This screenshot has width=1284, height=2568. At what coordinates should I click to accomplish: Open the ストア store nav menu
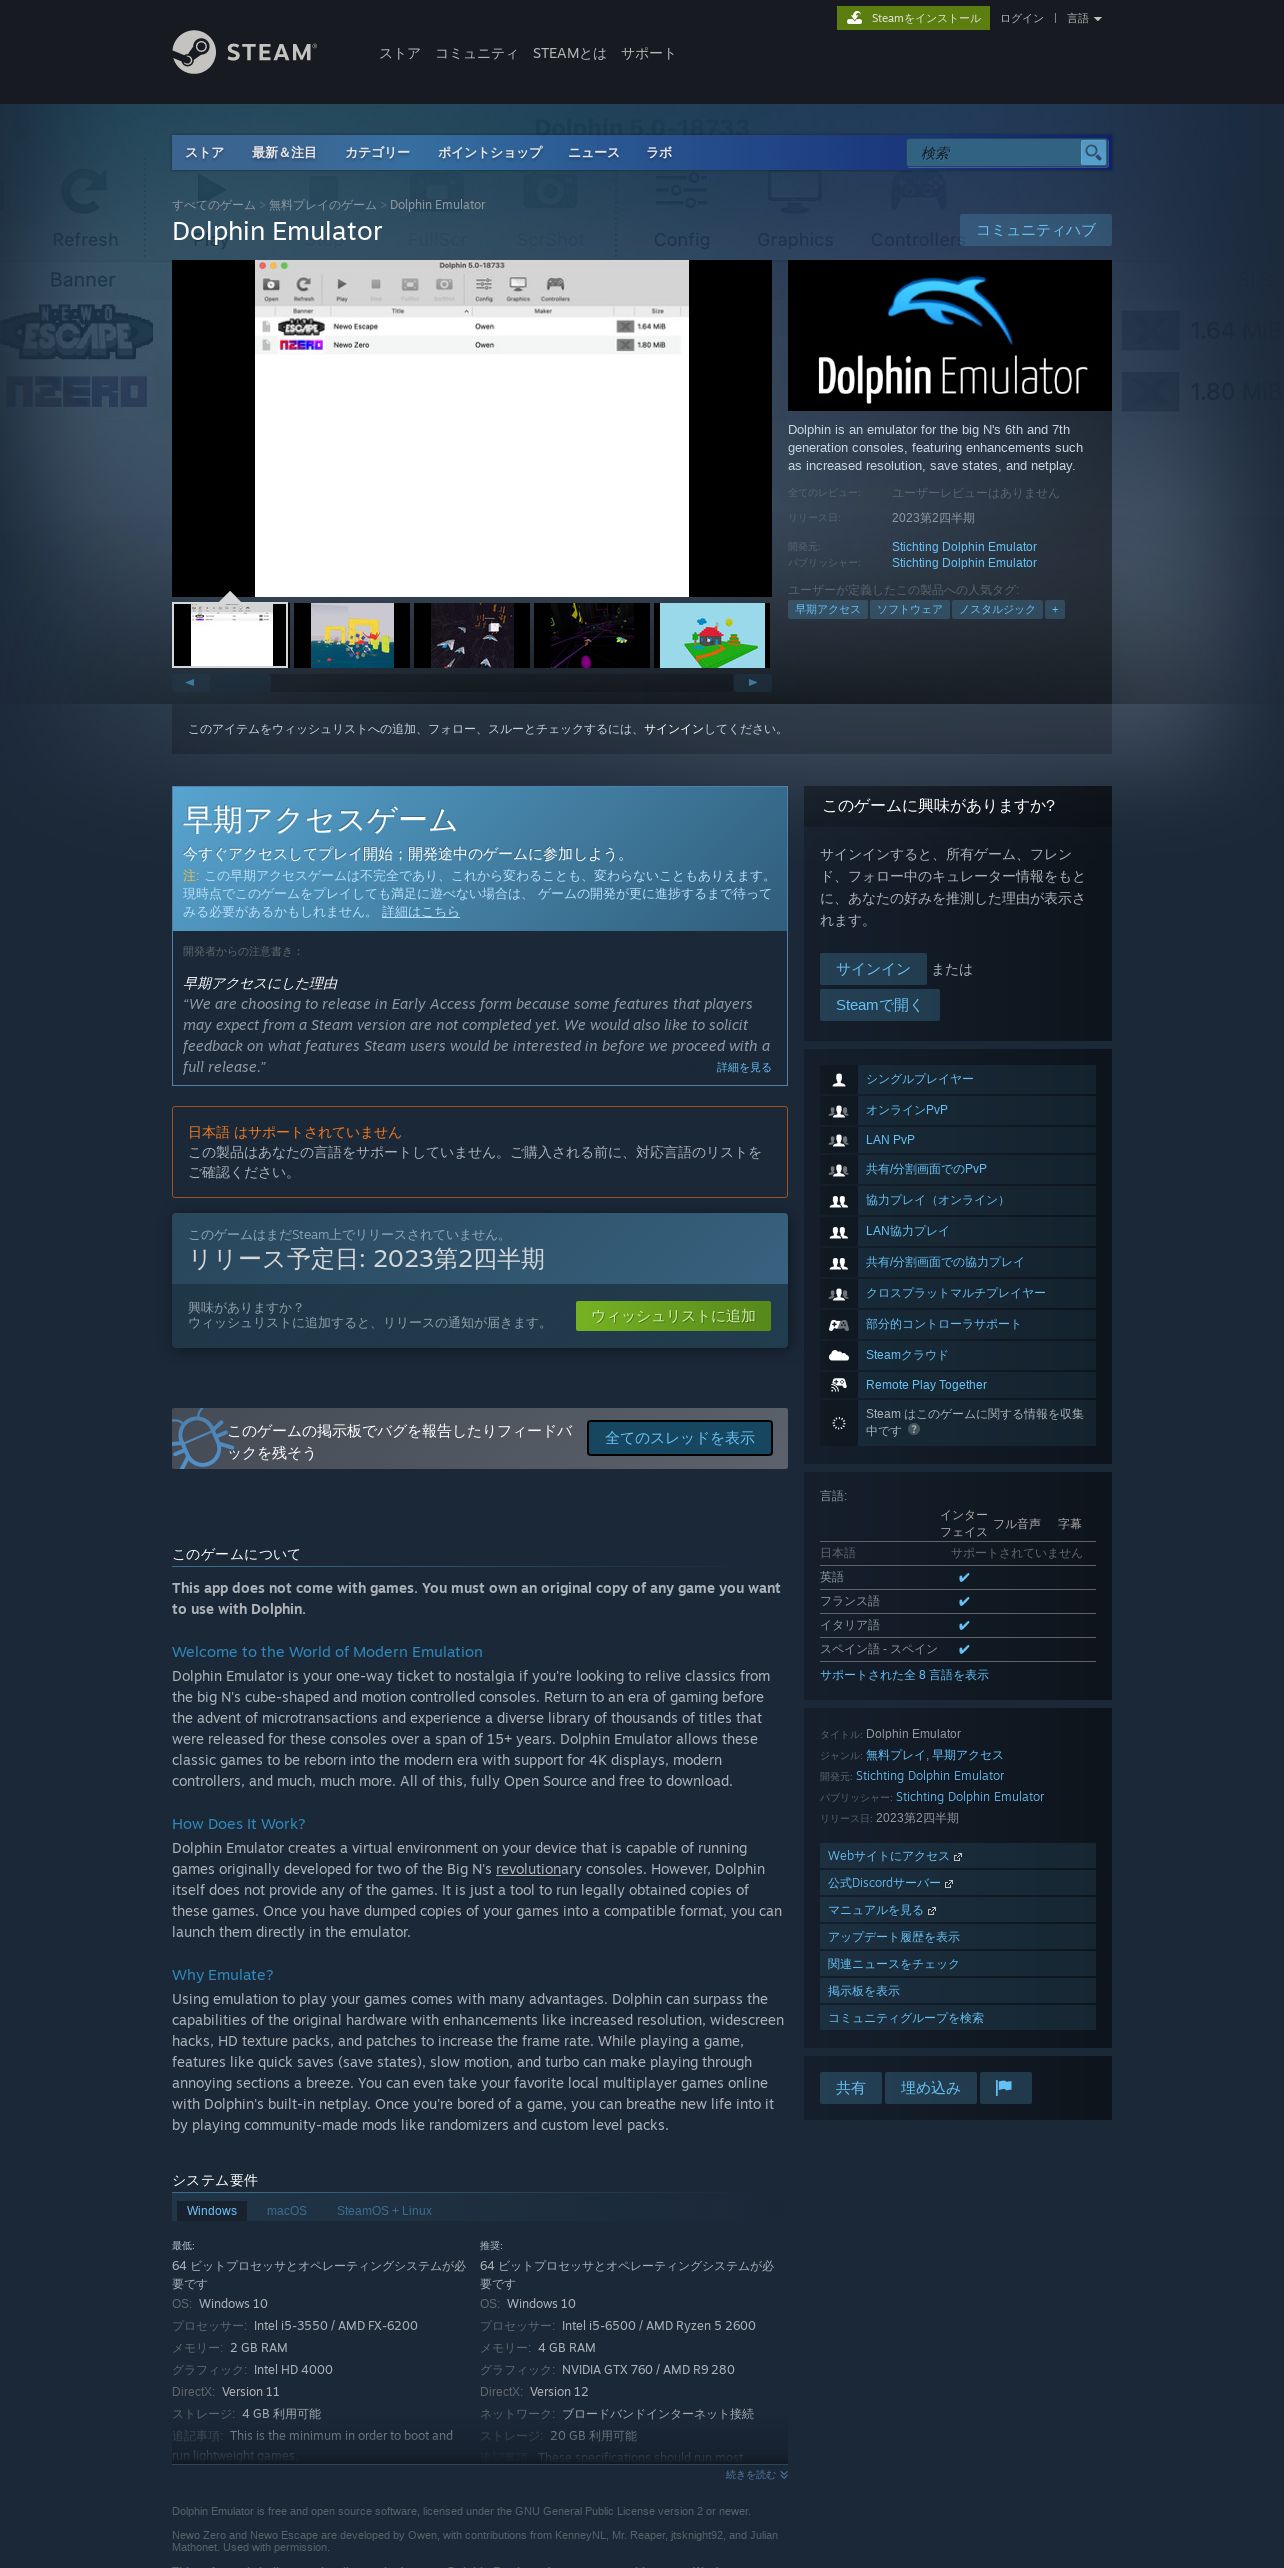(204, 152)
